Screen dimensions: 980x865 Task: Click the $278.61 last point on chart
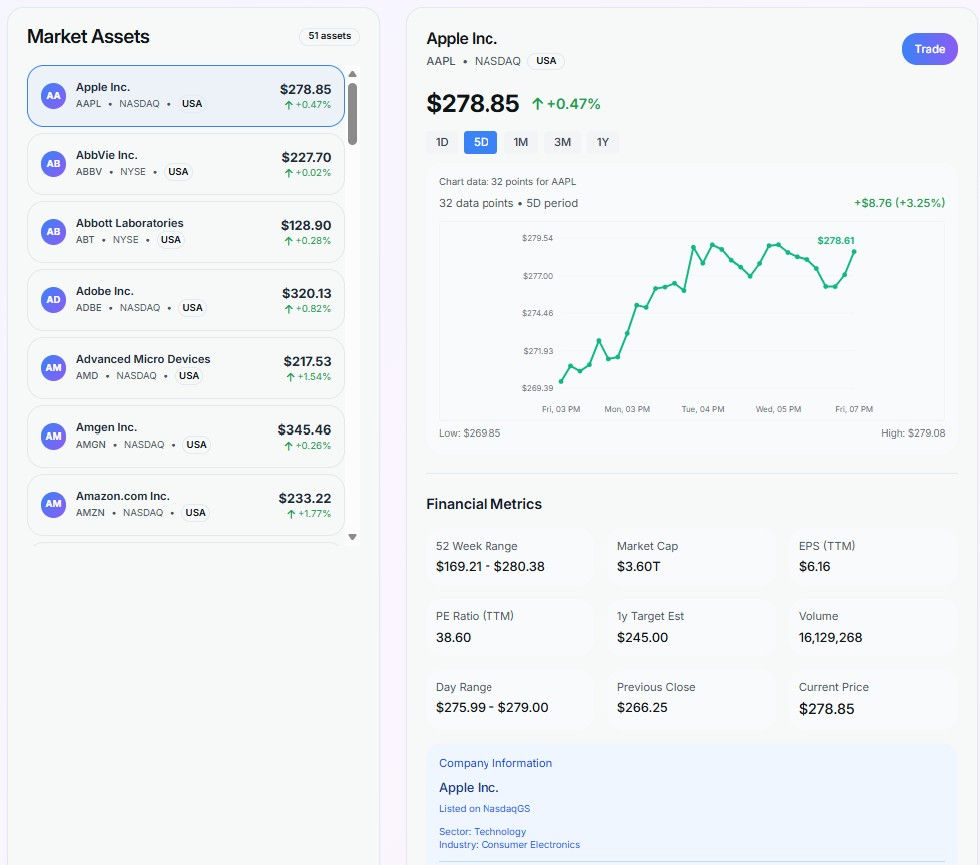coord(854,252)
